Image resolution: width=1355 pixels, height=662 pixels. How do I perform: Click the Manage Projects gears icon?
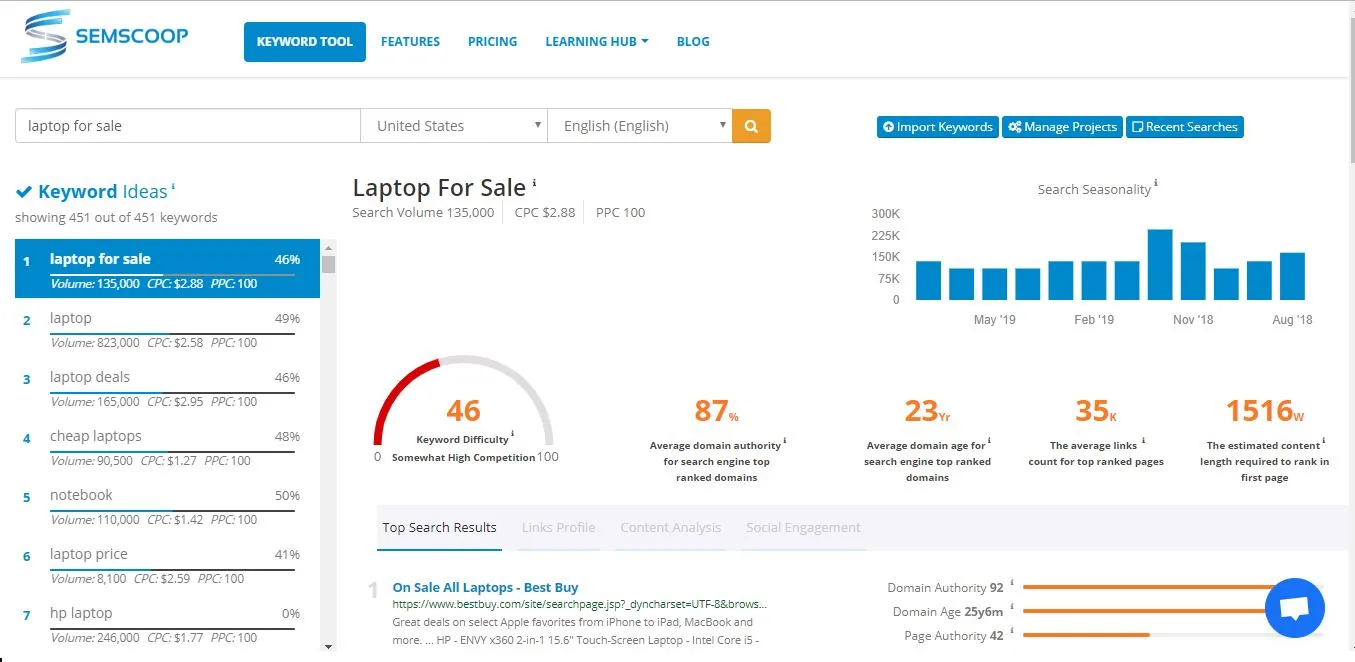(x=1015, y=127)
